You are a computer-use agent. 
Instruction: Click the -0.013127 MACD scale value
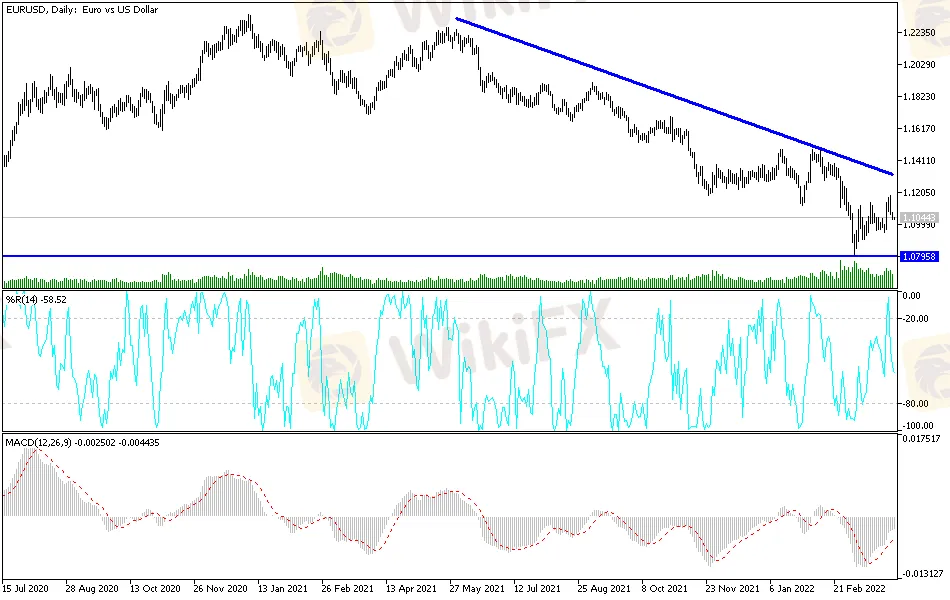tap(922, 574)
